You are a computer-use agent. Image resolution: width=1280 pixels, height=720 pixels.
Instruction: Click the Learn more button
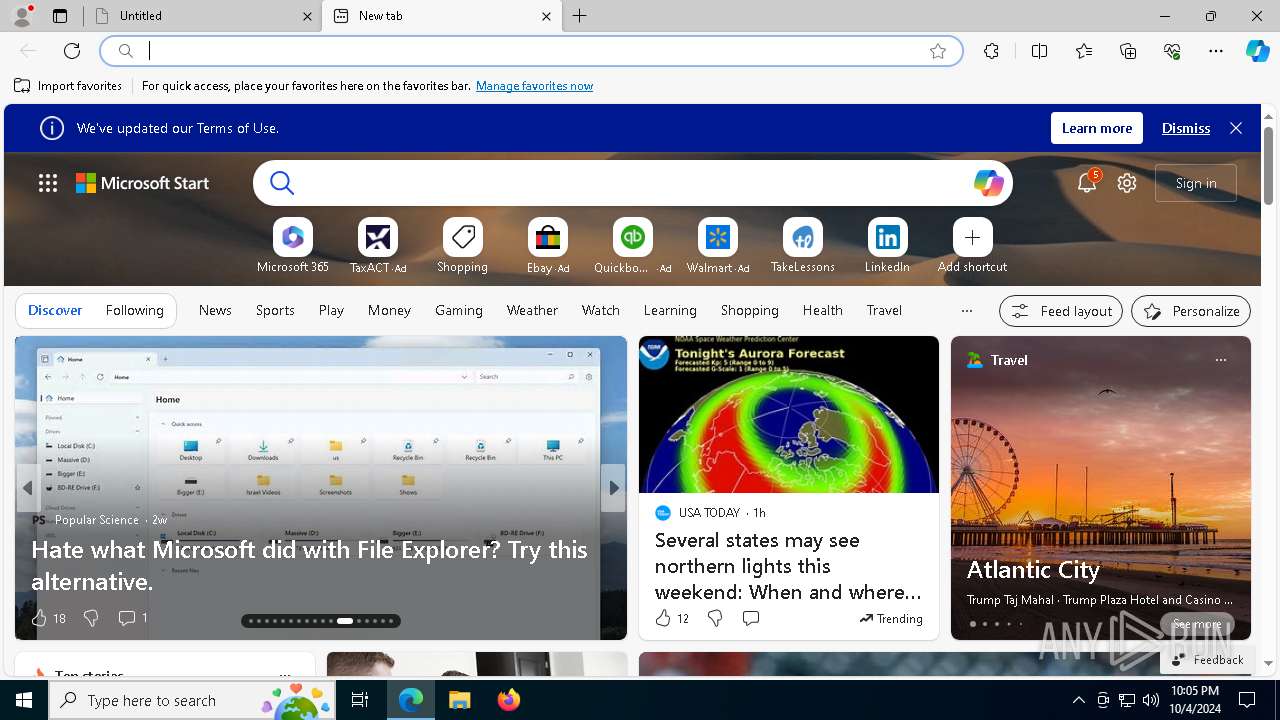[1097, 128]
